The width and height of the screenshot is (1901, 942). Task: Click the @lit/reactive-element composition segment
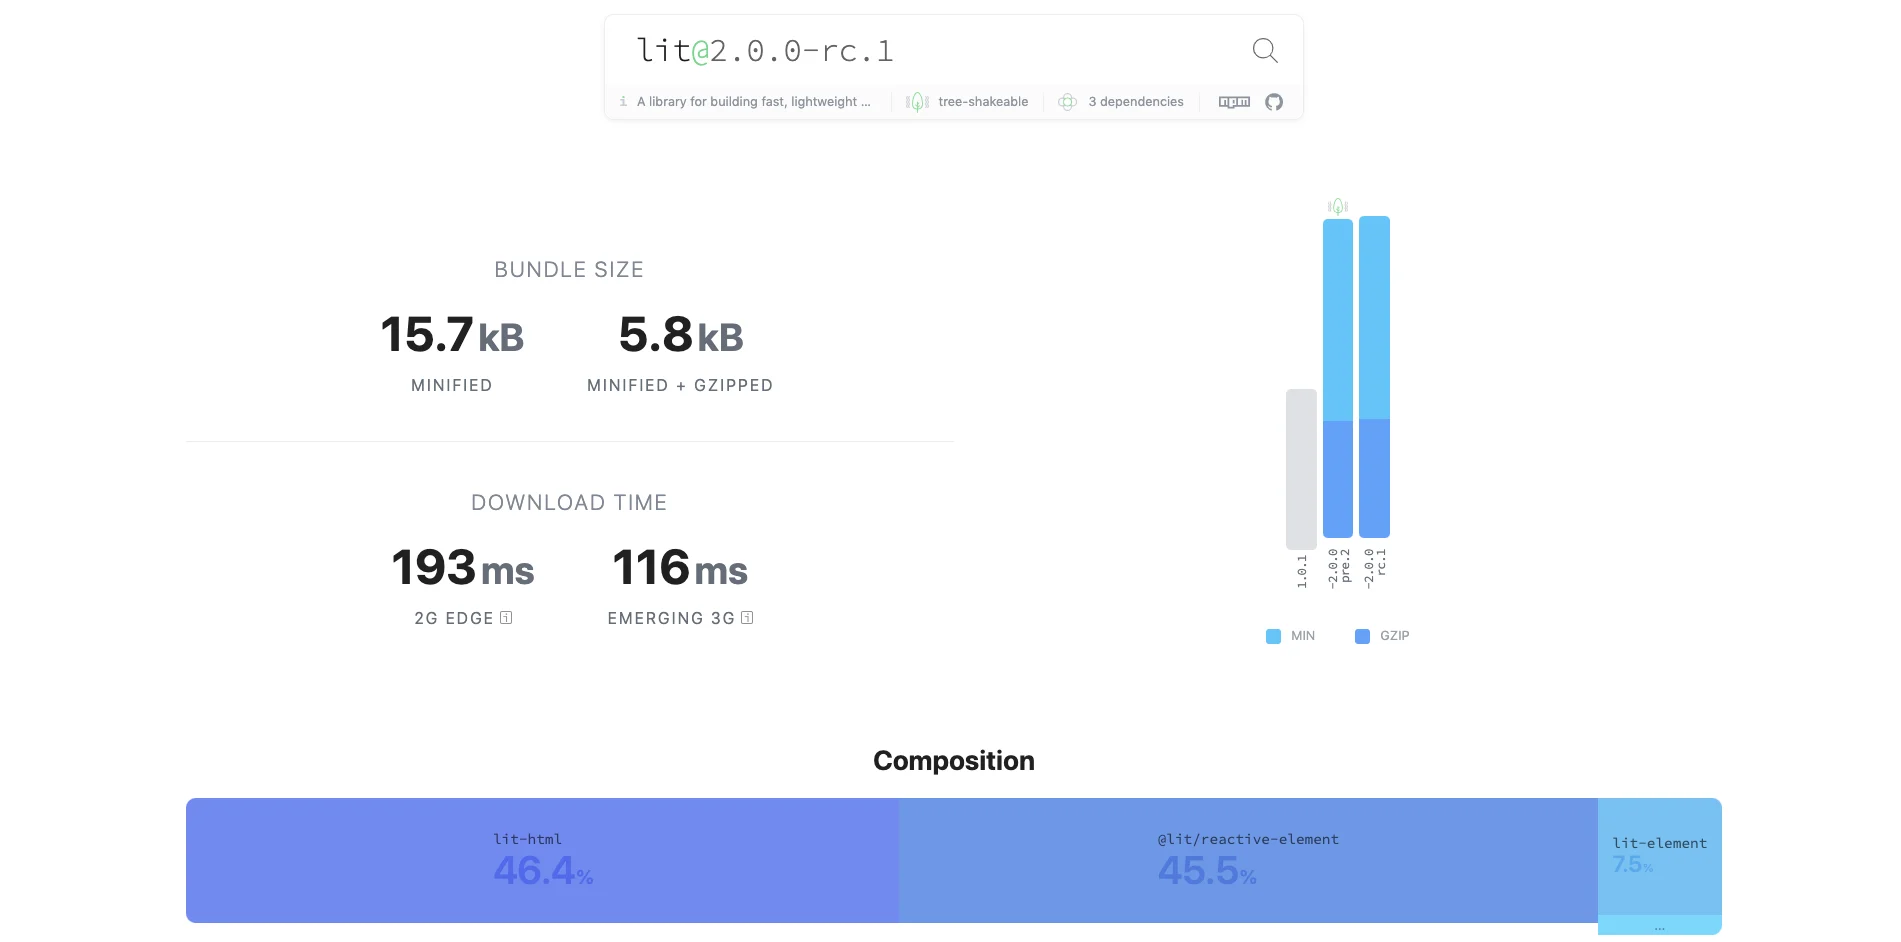pyautogui.click(x=1248, y=860)
